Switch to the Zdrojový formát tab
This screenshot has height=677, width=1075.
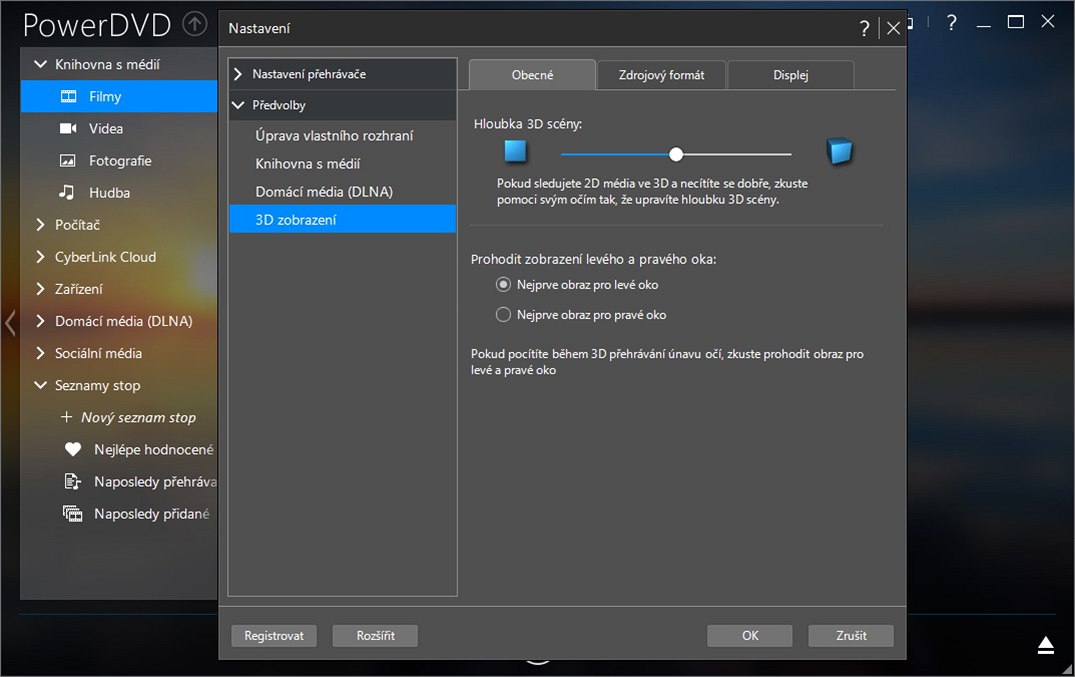point(661,75)
